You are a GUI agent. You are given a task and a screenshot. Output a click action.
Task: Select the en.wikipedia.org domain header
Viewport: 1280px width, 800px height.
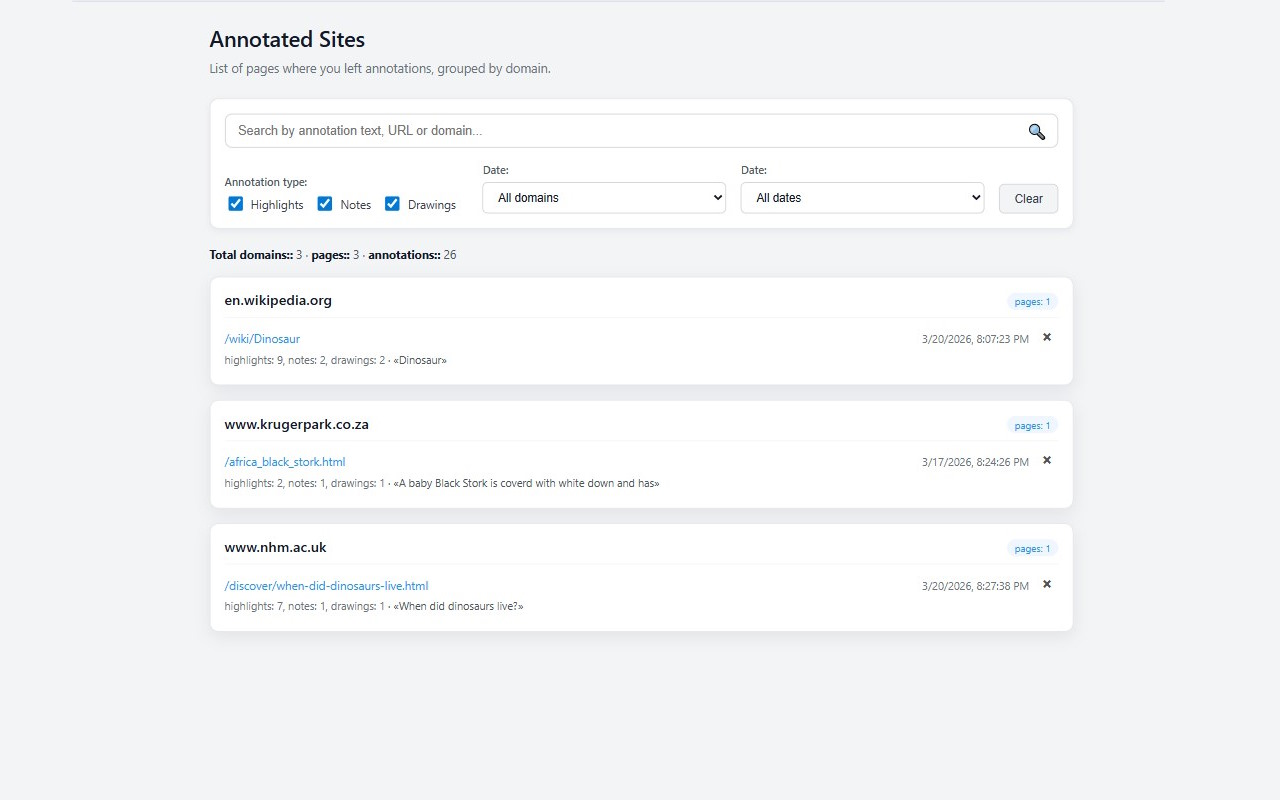278,300
